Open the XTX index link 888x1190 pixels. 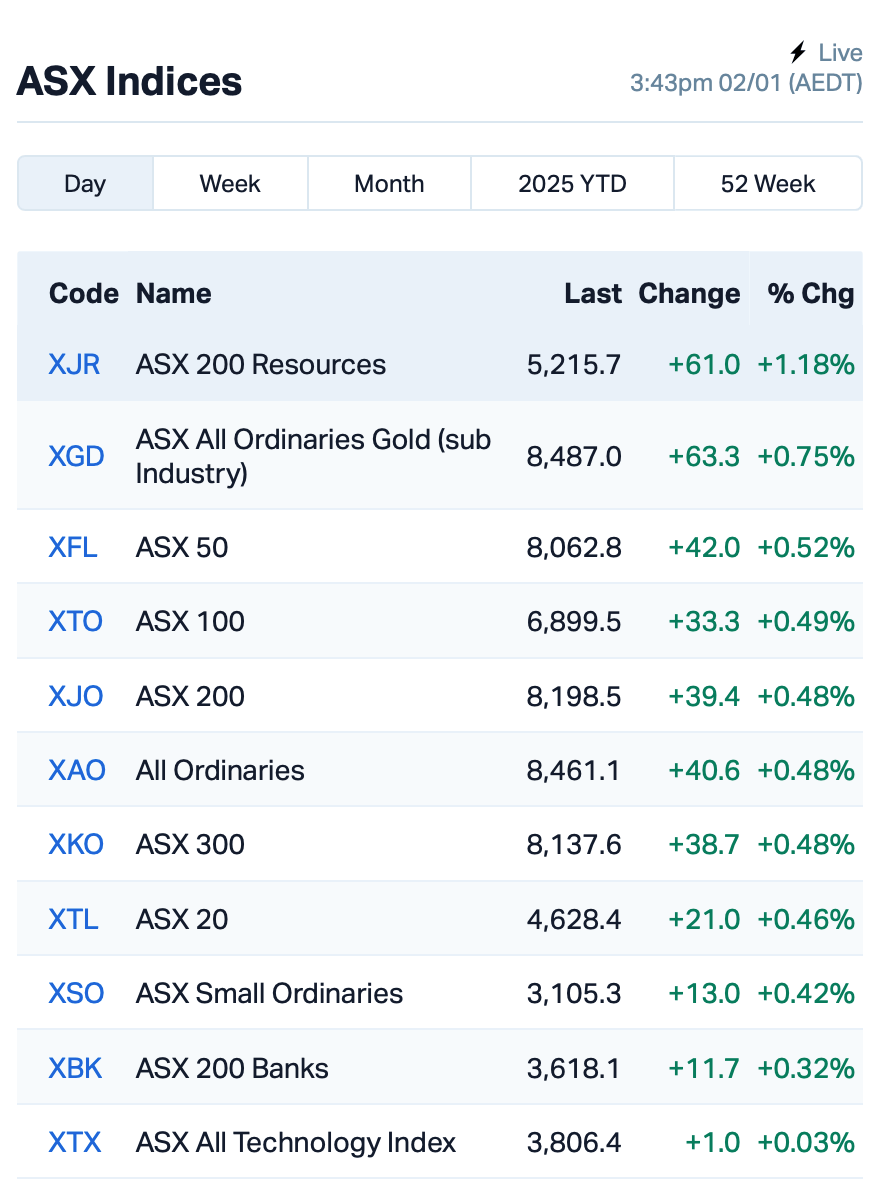coord(74,1142)
